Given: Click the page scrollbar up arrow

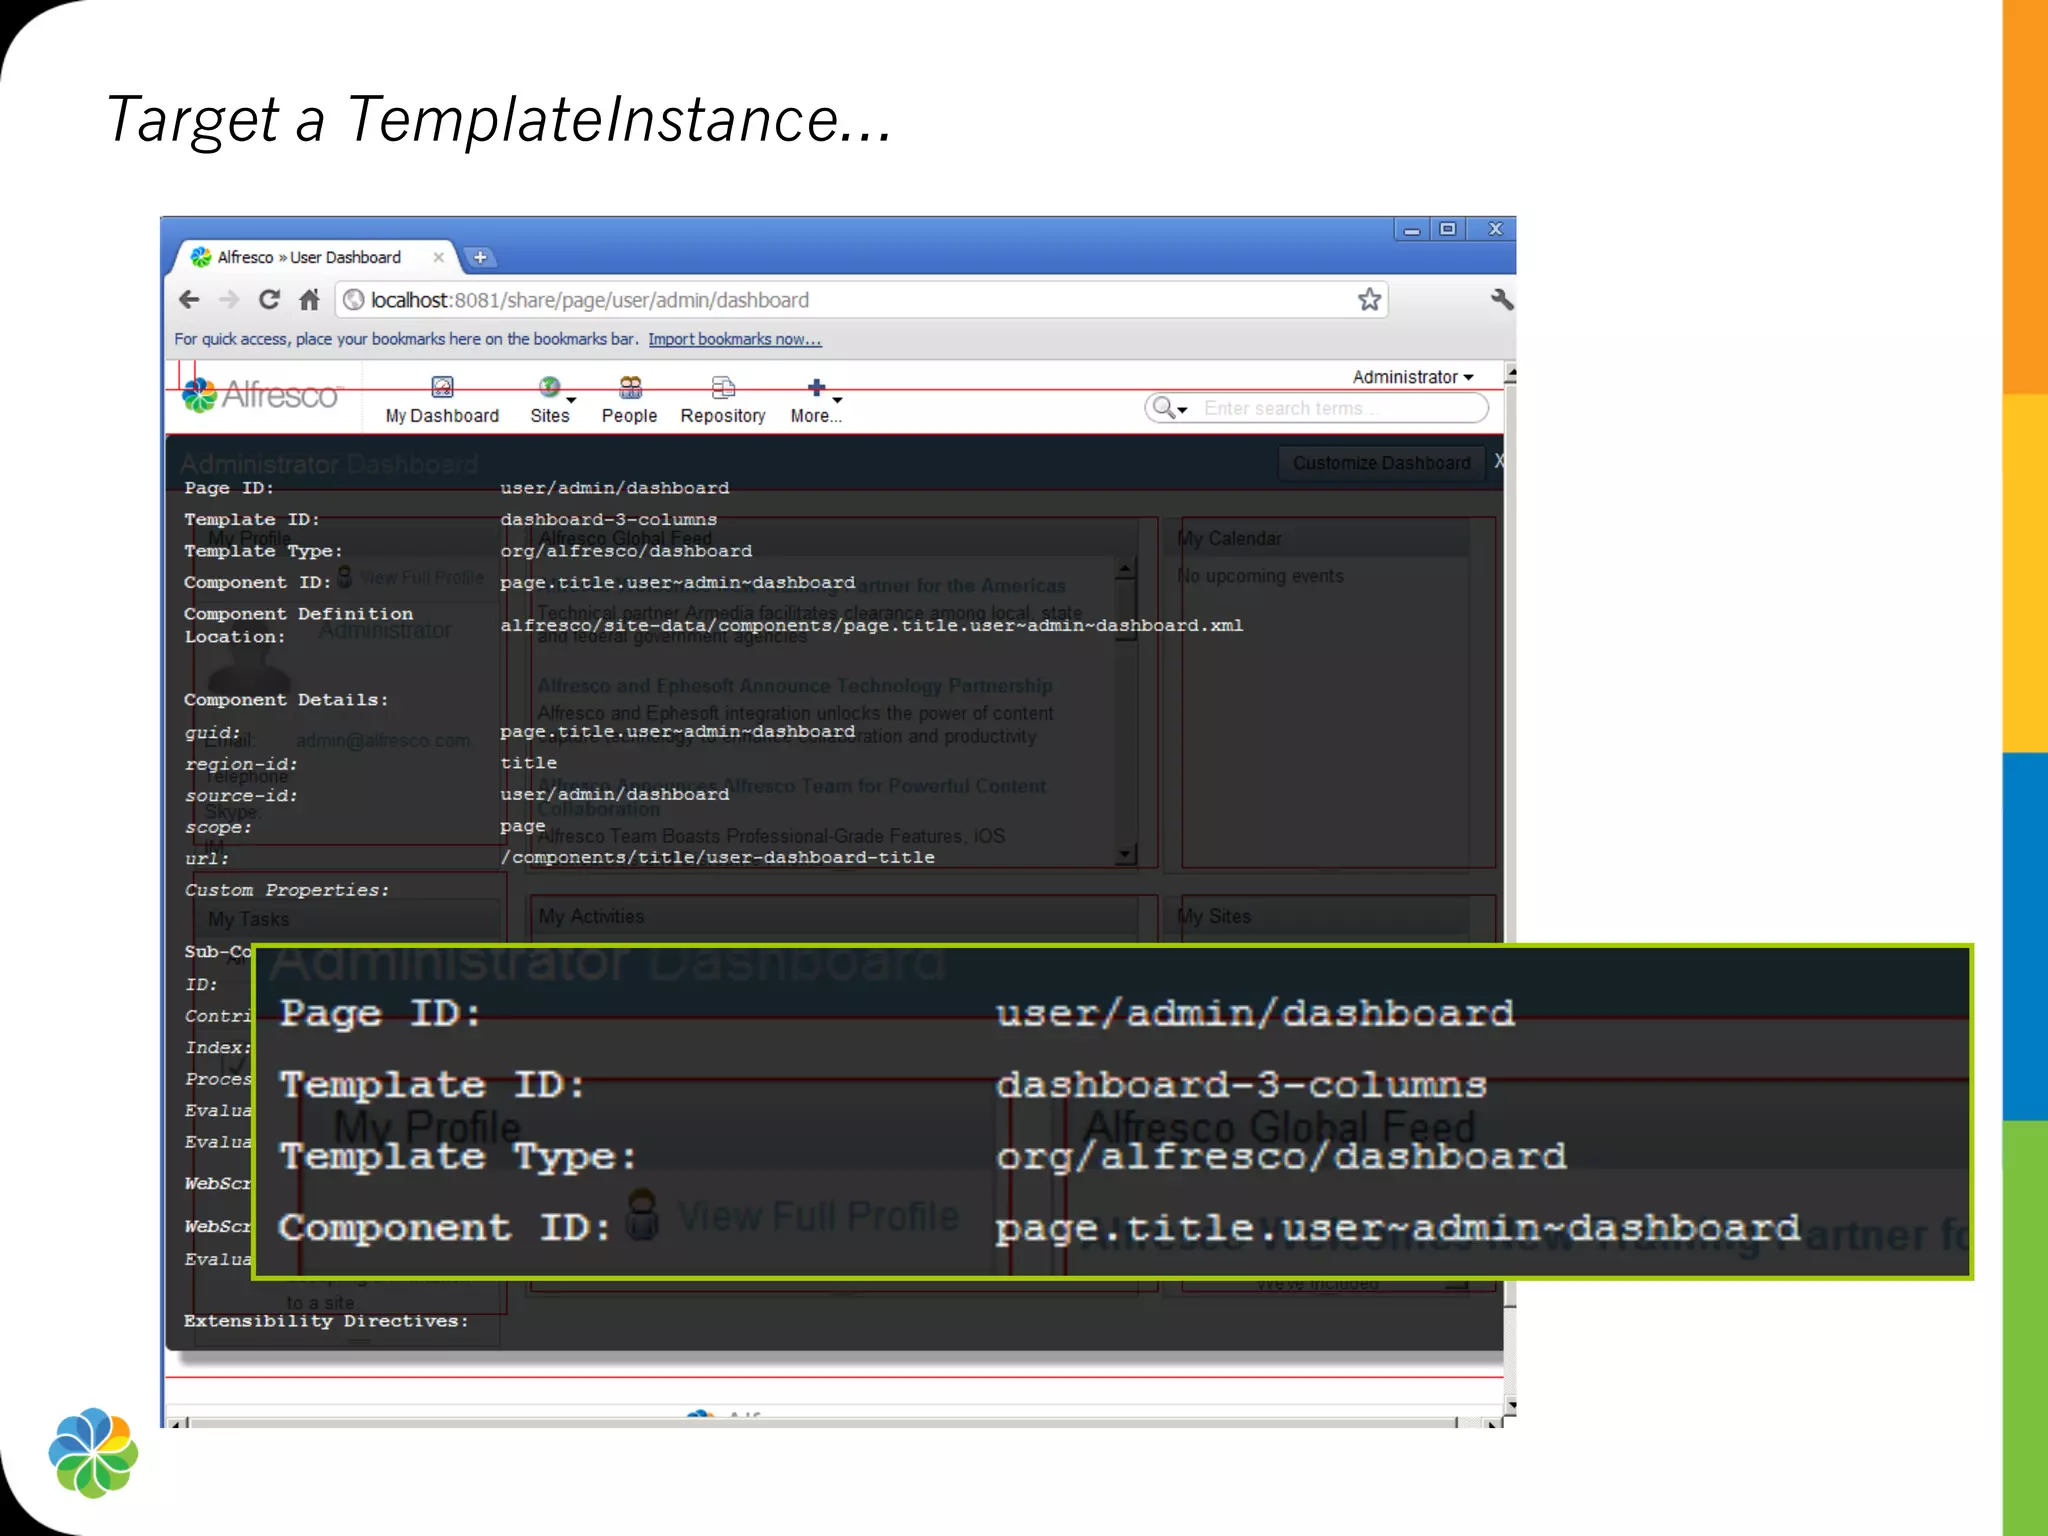Looking at the screenshot, I should 1510,374.
